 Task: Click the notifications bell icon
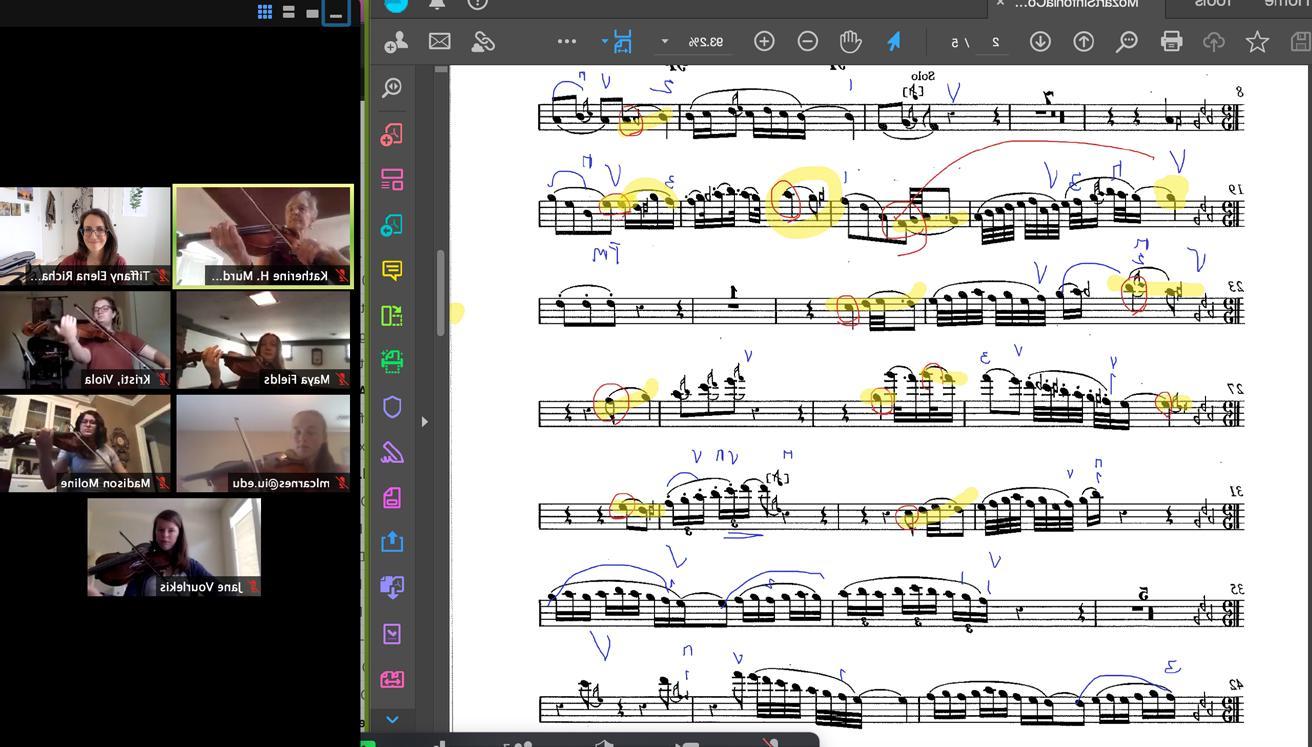(x=437, y=4)
